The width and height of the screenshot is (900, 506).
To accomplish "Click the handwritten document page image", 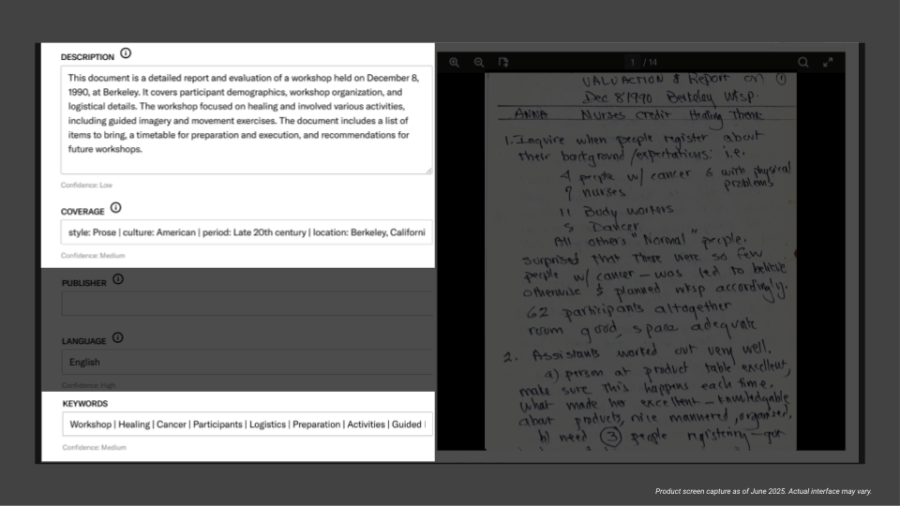I will click(x=641, y=261).
